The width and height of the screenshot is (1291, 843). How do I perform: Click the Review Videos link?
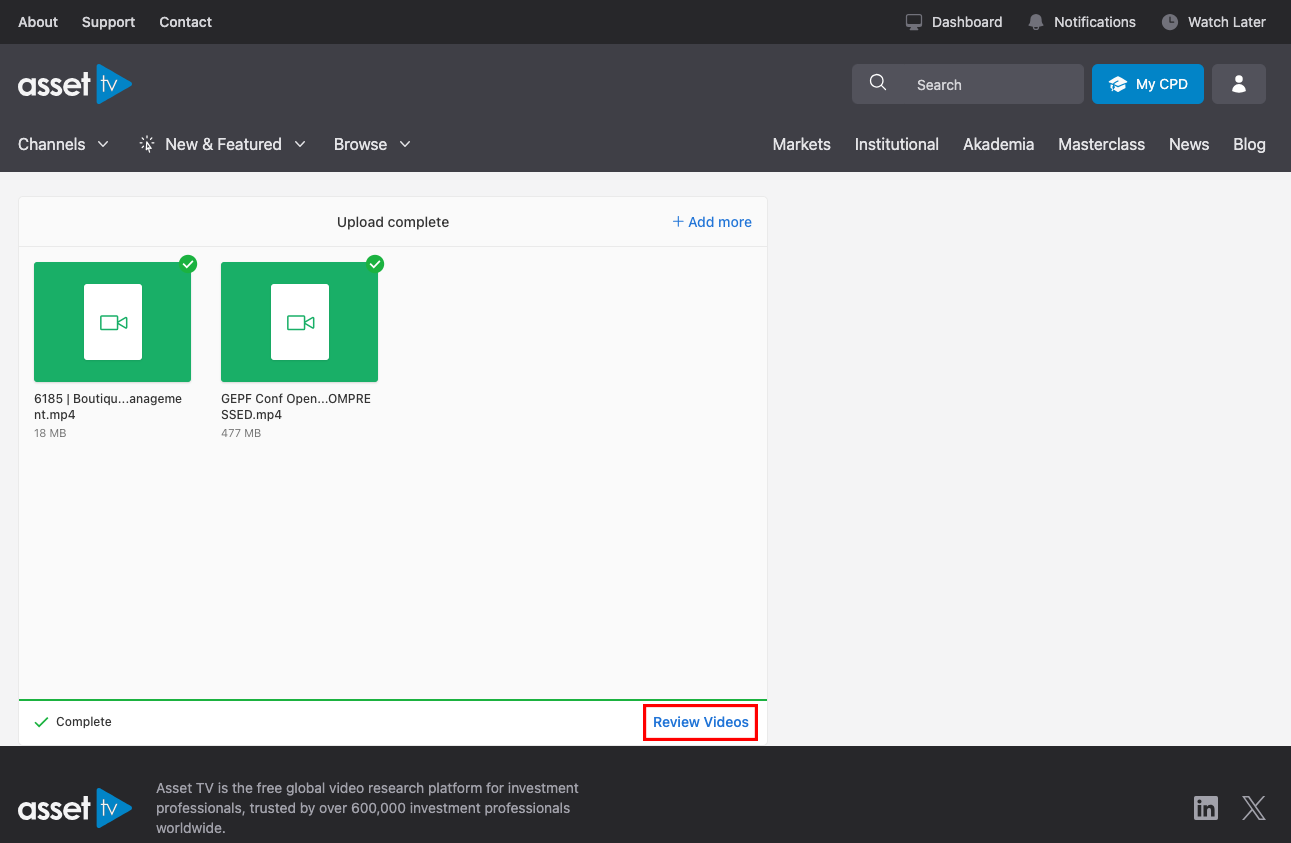click(x=700, y=722)
